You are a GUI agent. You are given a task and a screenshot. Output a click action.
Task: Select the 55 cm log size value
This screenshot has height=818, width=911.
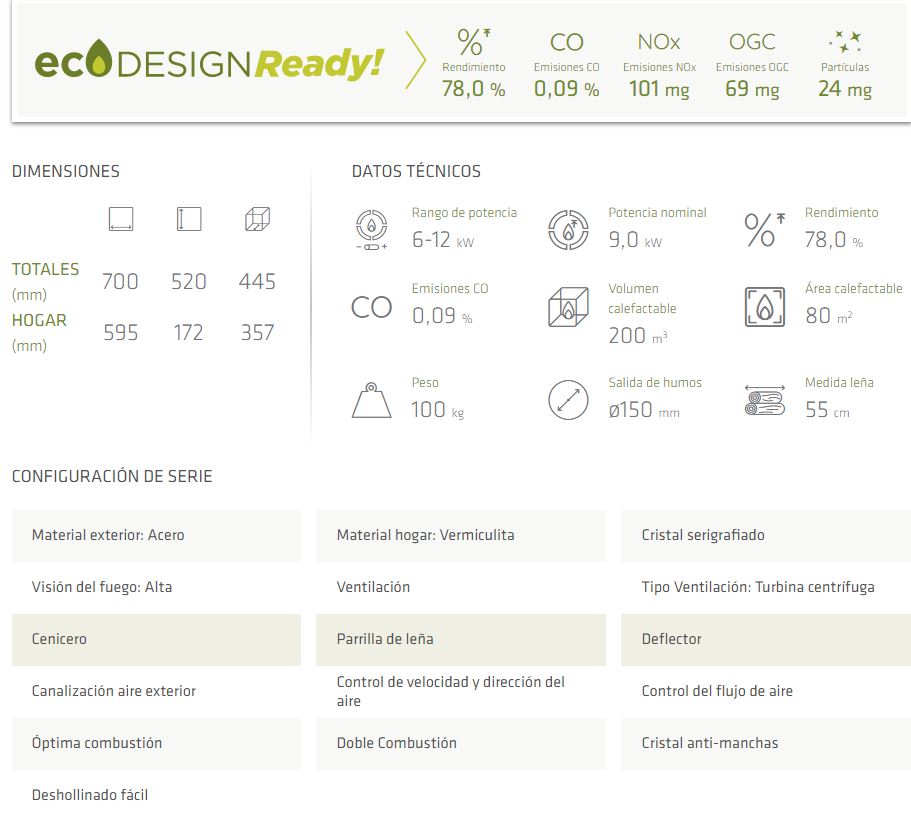pyautogui.click(x=827, y=410)
